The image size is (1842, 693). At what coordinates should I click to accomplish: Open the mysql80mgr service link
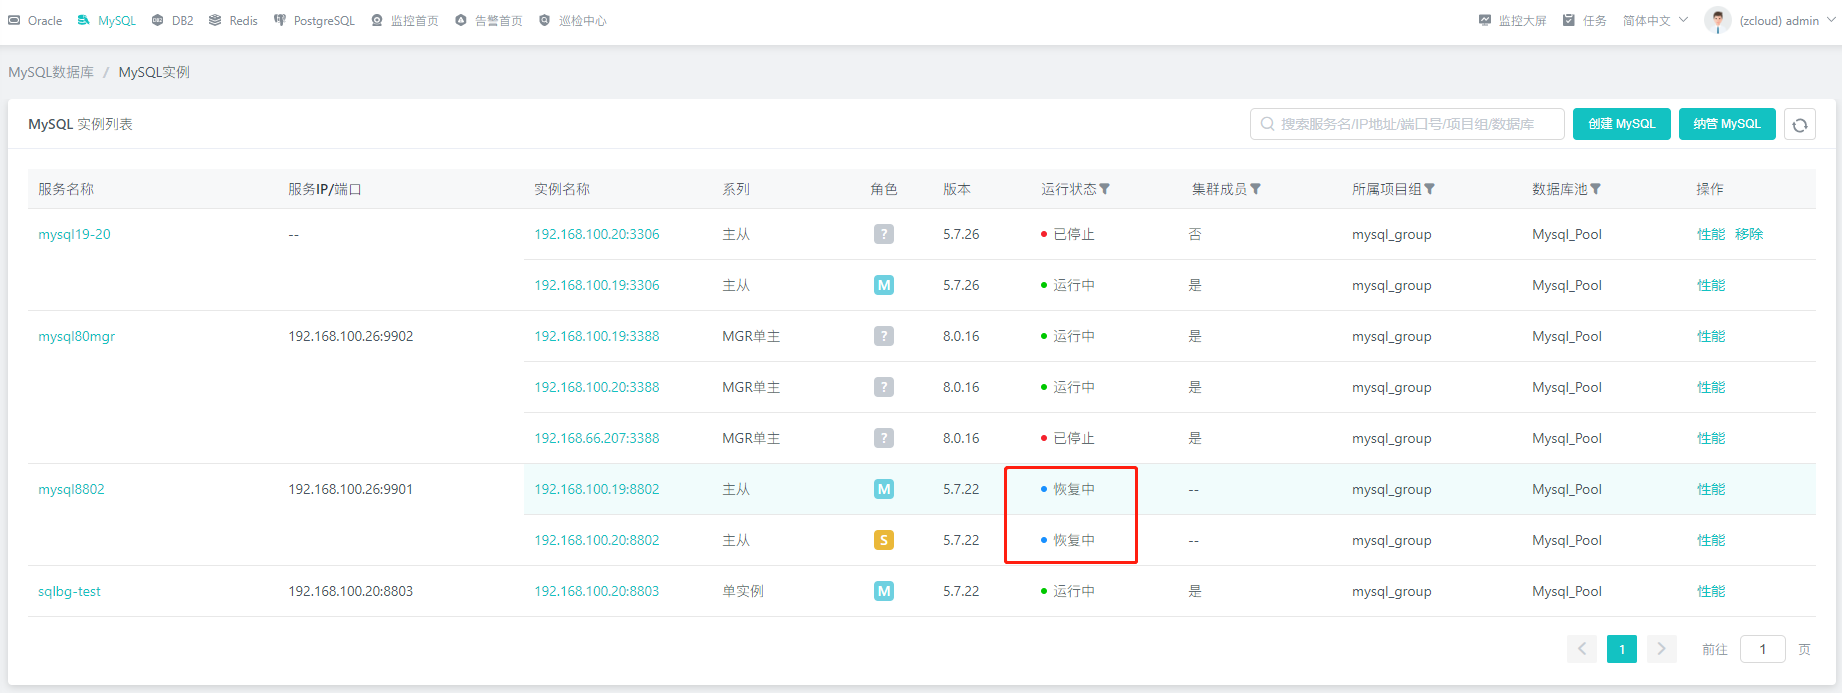(77, 336)
